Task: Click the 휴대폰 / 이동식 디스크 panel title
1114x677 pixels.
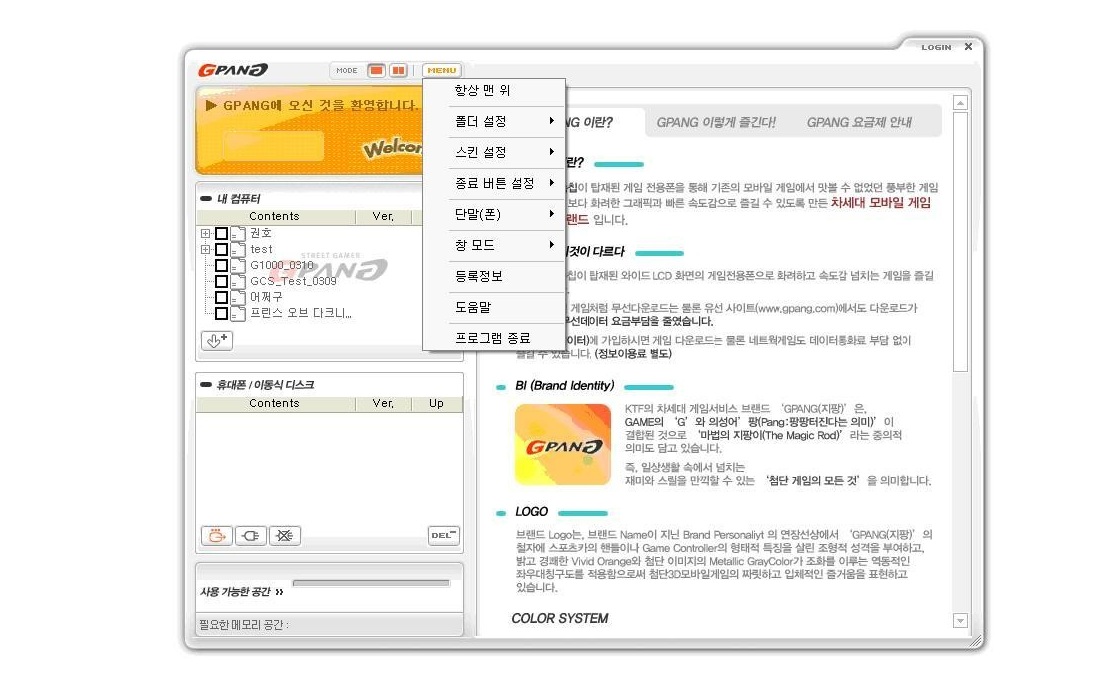Action: click(265, 385)
